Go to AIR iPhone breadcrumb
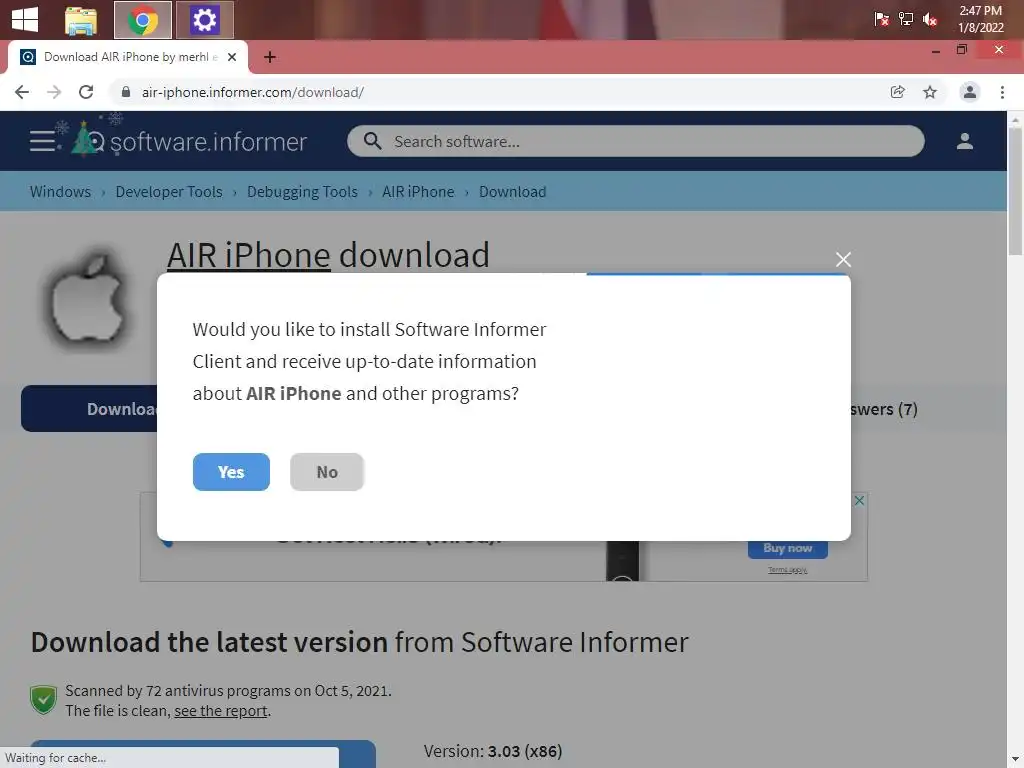The image size is (1024, 768). click(418, 191)
